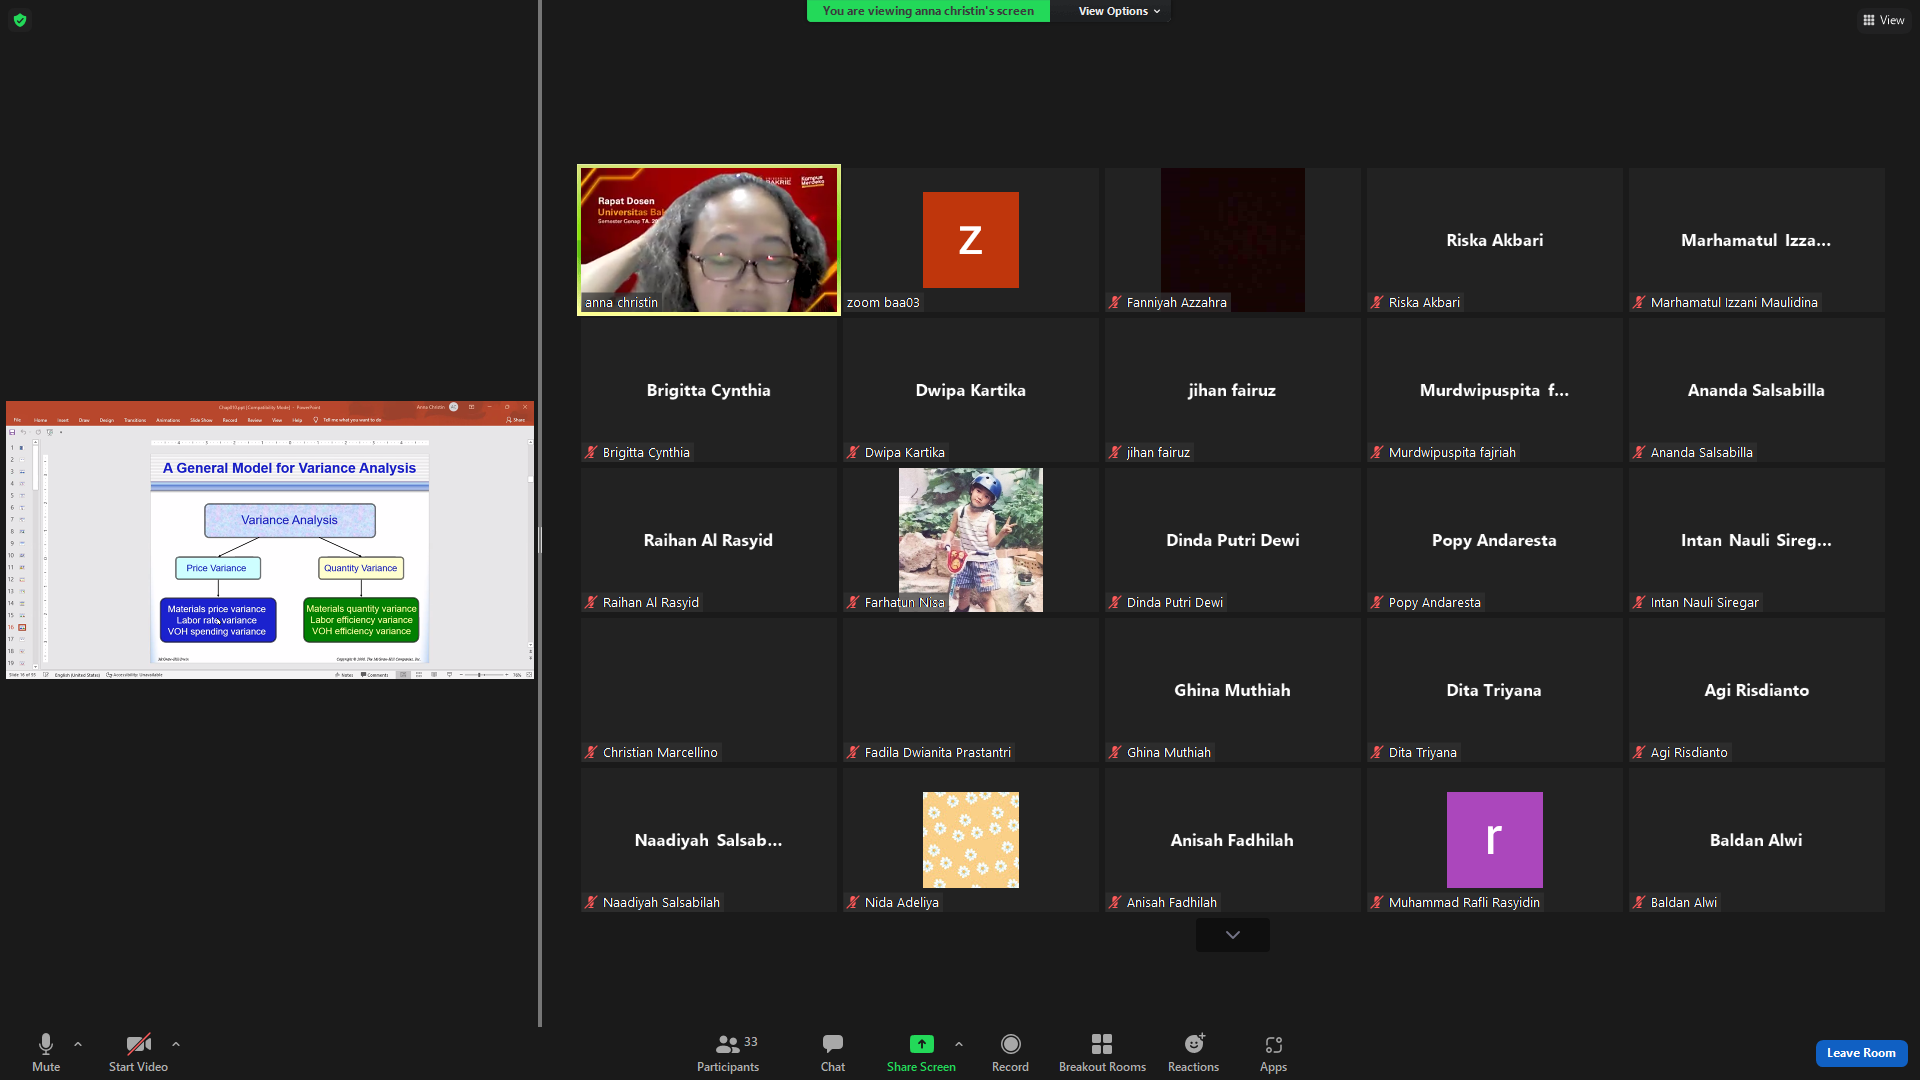Open Insert tab in shared PowerPoint
The height and width of the screenshot is (1080, 1920).
tap(63, 420)
